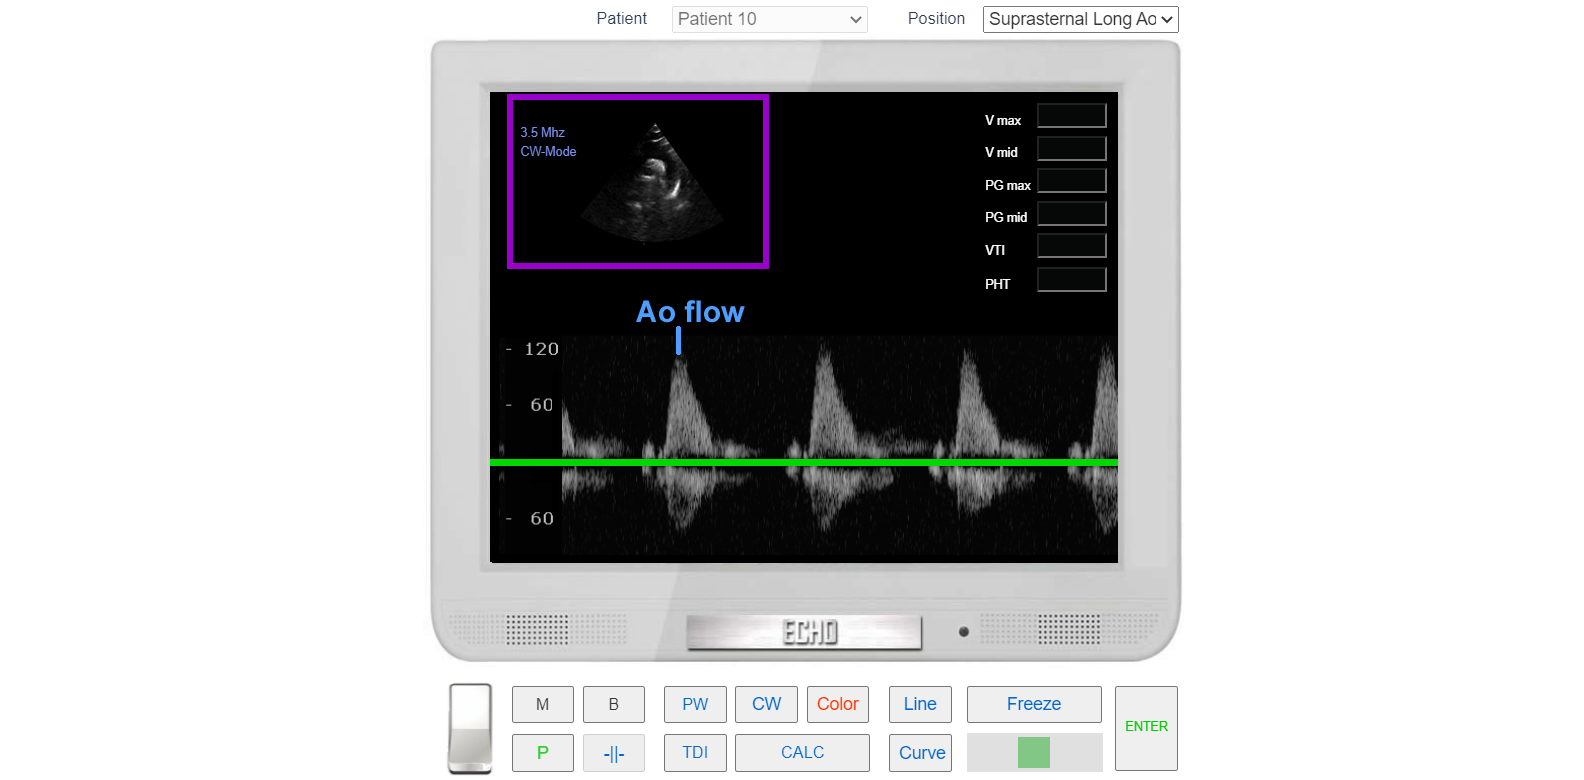
Task: Open the CALC calculations
Action: (802, 753)
